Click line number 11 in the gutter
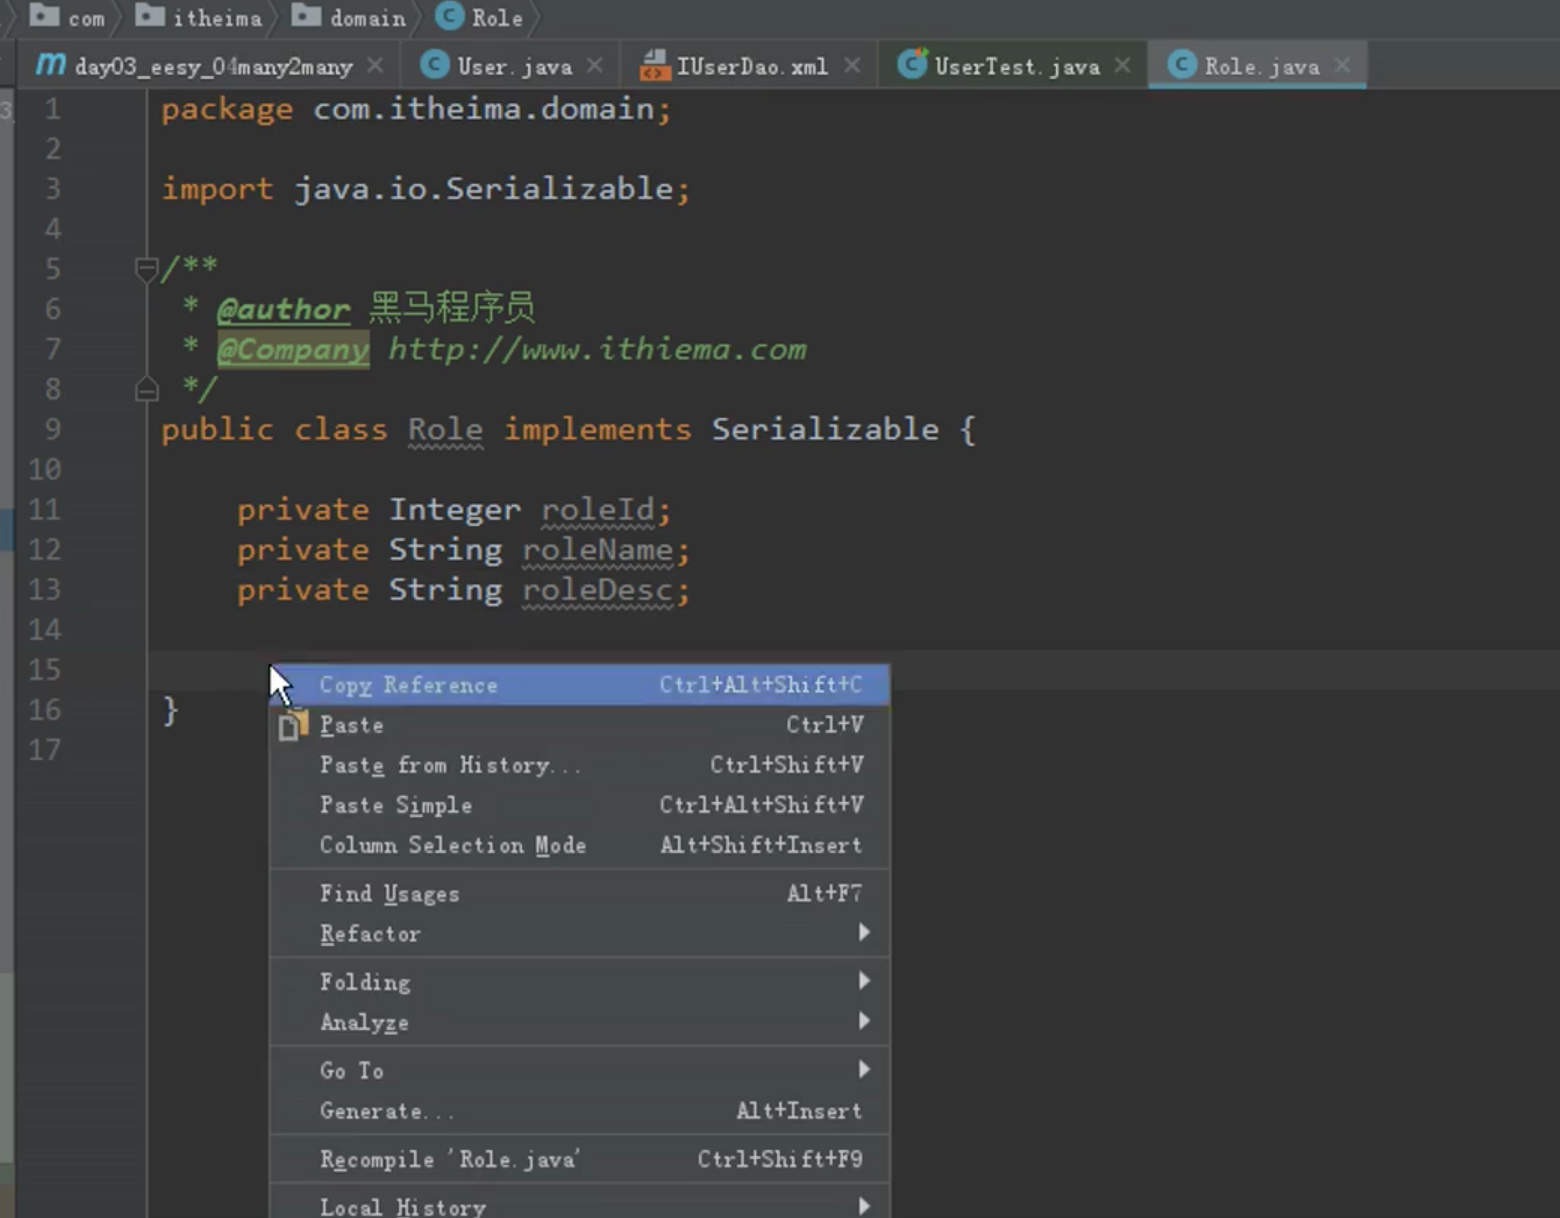The image size is (1560, 1218). (44, 509)
